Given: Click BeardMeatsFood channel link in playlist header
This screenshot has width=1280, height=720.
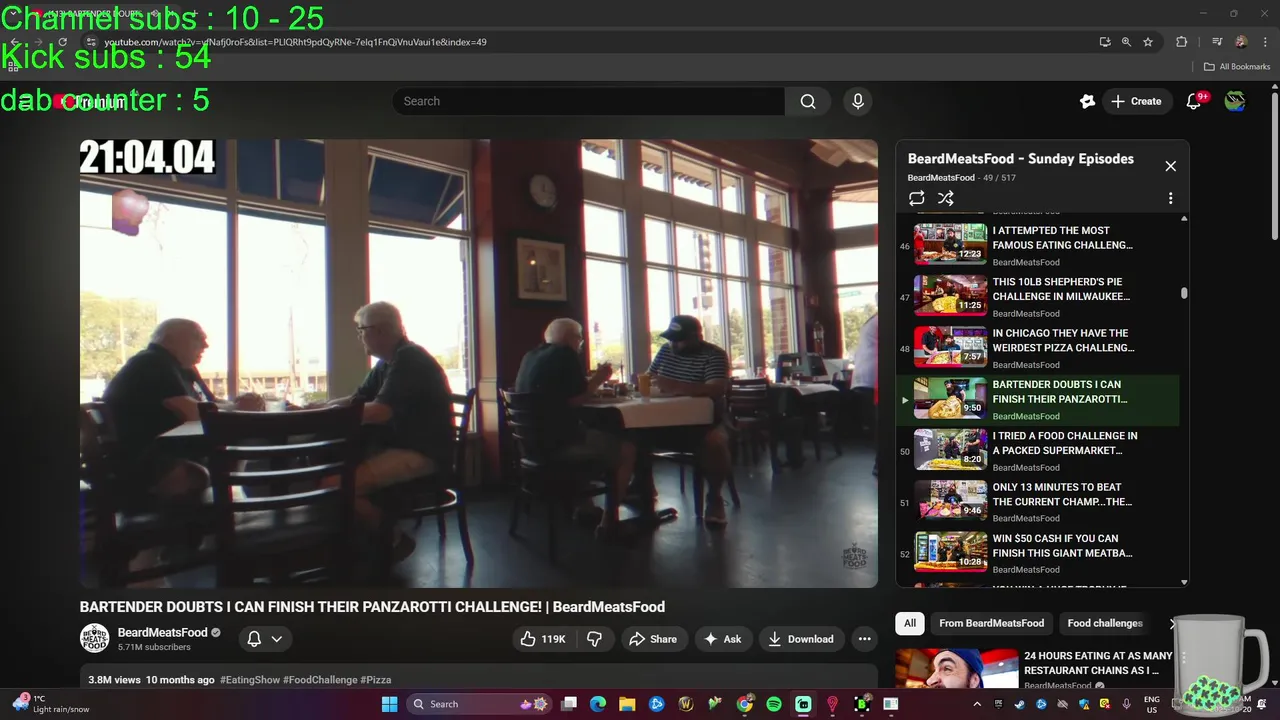Looking at the screenshot, I should (x=941, y=178).
